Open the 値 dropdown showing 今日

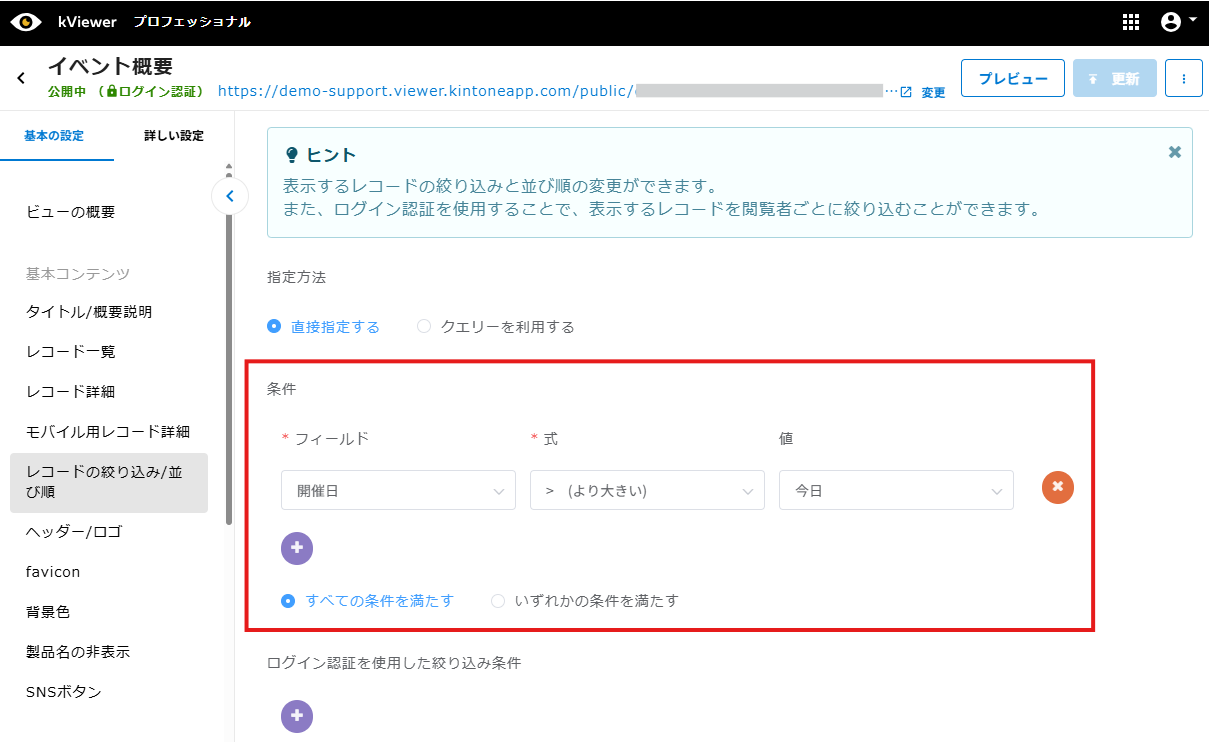point(896,490)
